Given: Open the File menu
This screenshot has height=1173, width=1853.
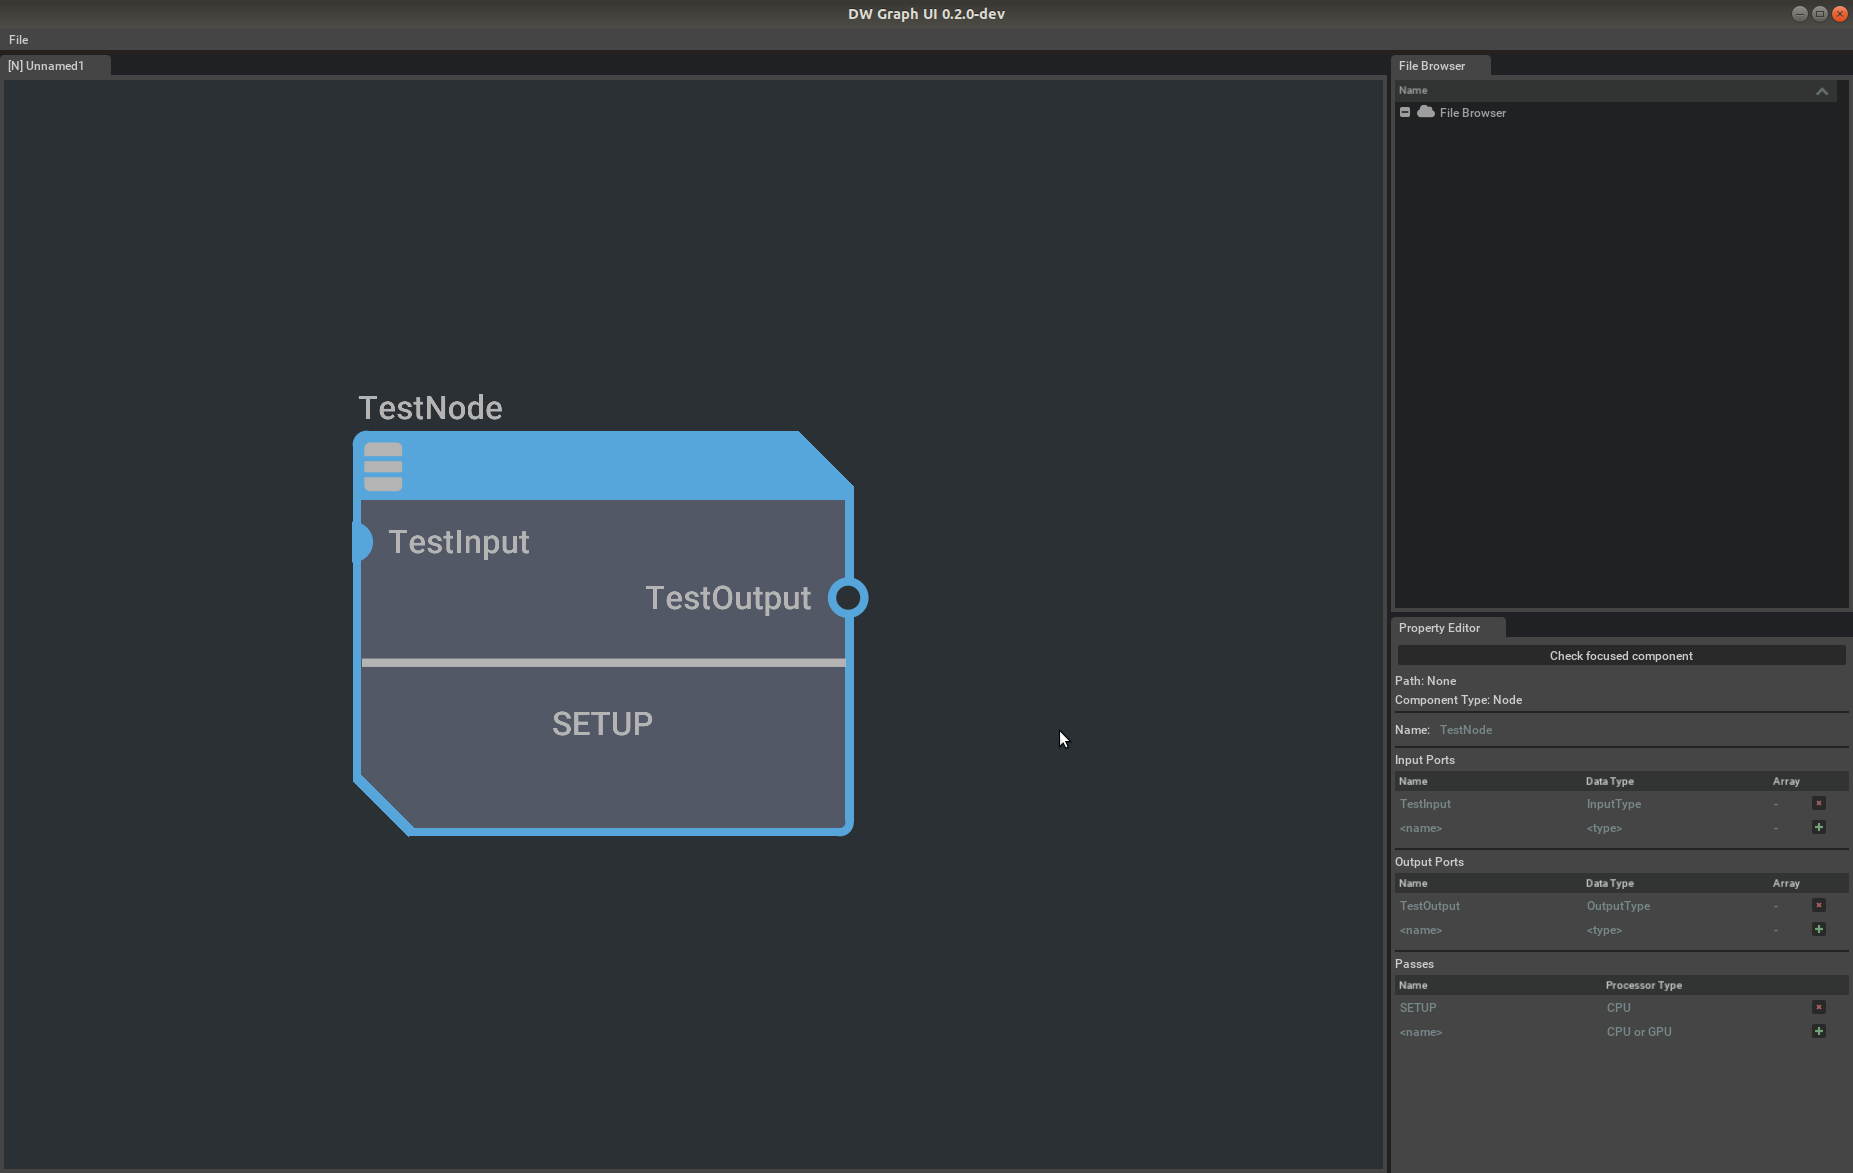Looking at the screenshot, I should pyautogui.click(x=18, y=40).
